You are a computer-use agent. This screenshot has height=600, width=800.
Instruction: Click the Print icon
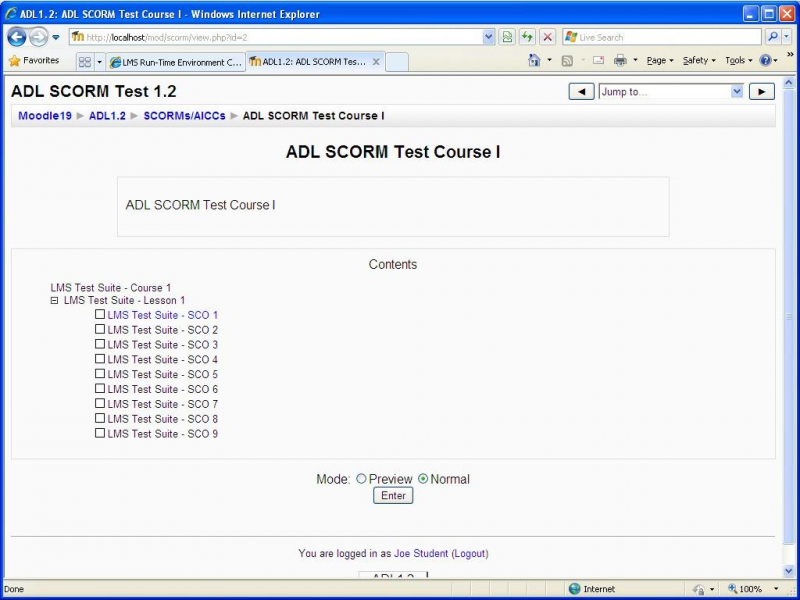tap(620, 61)
